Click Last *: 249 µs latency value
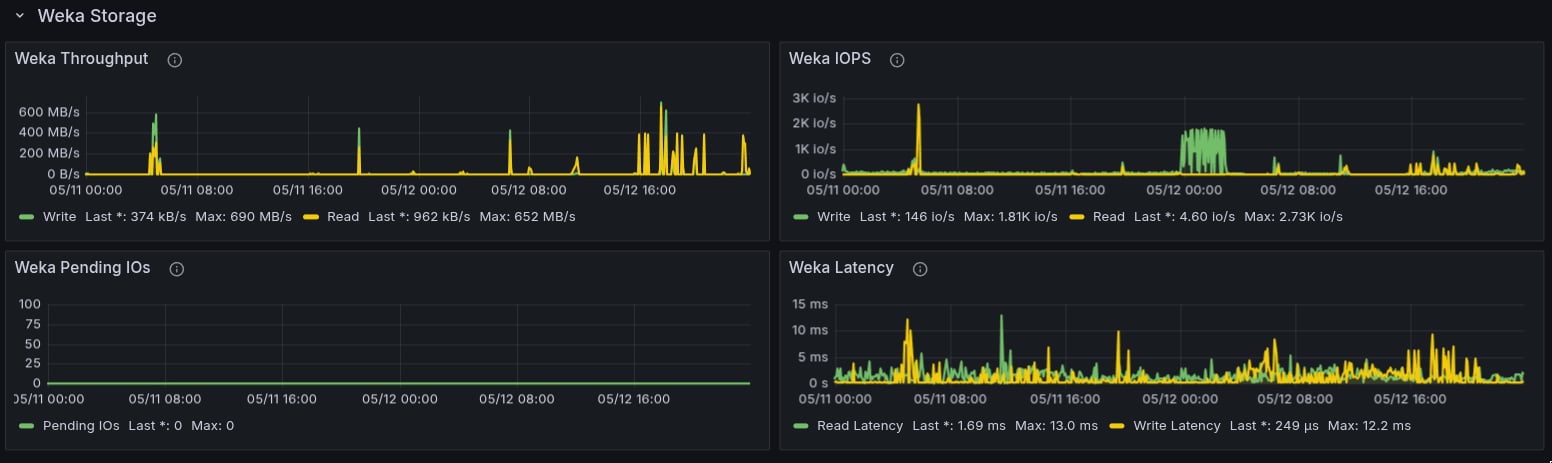This screenshot has width=1552, height=463. tap(1274, 426)
